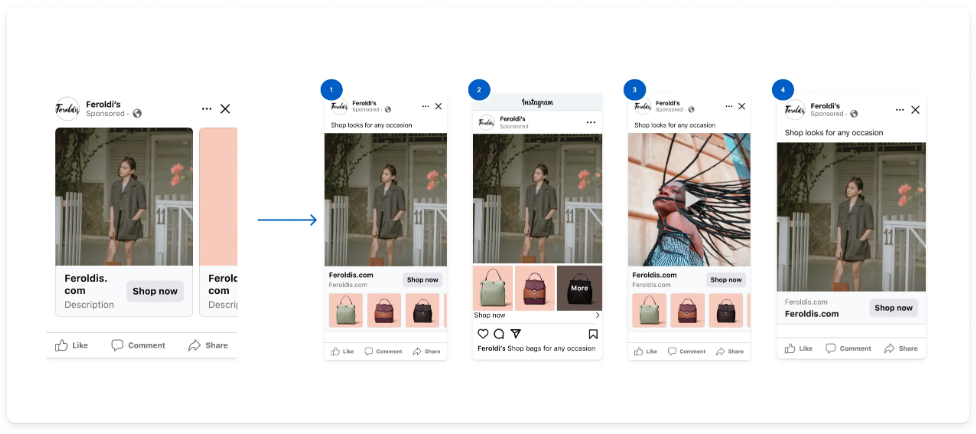Share ad variant 1
This screenshot has width=976, height=434.
[x=426, y=351]
